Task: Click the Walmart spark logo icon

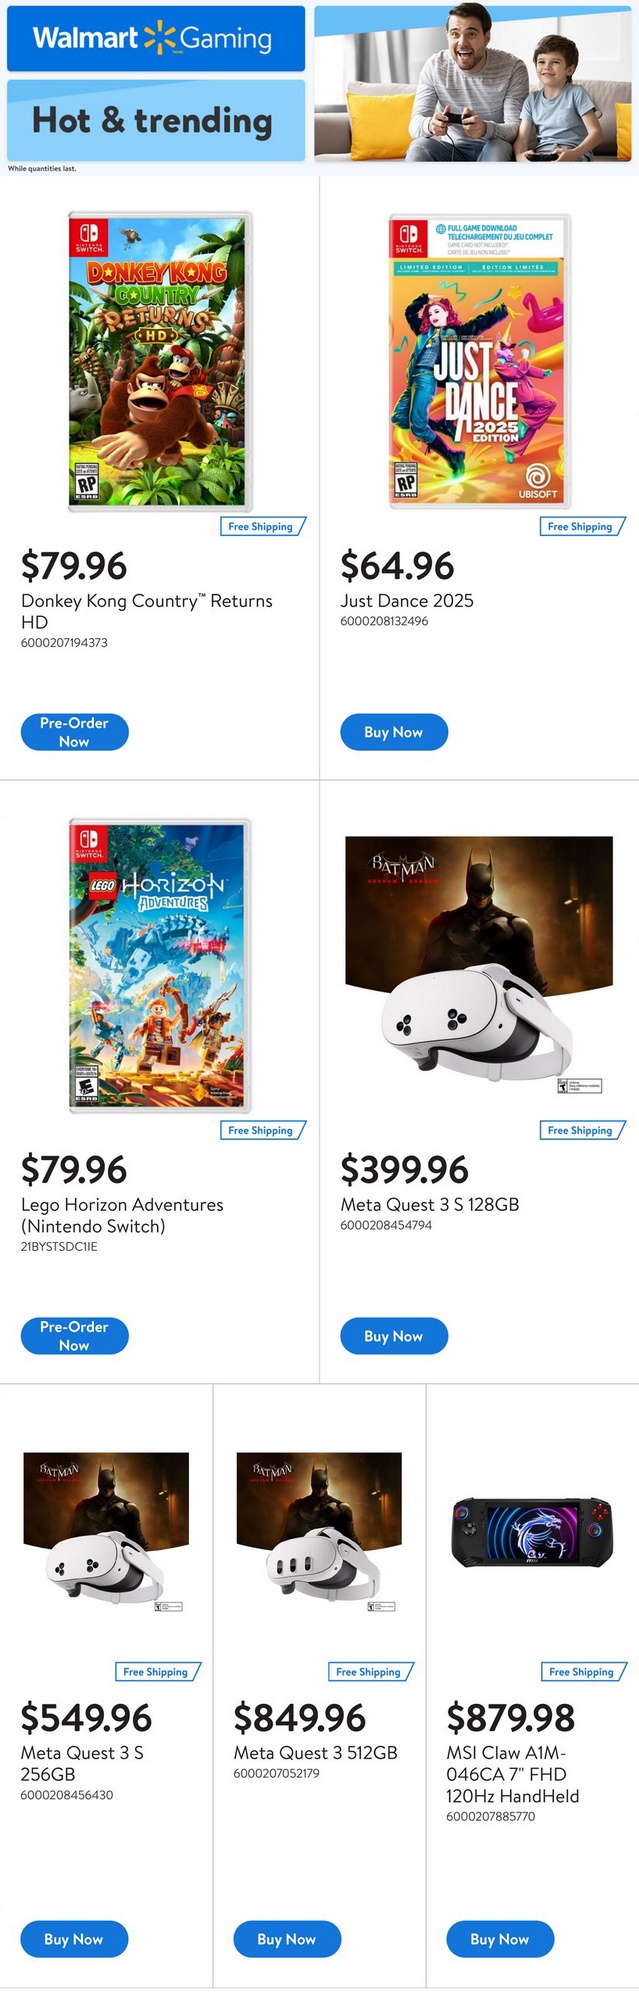Action: (159, 38)
